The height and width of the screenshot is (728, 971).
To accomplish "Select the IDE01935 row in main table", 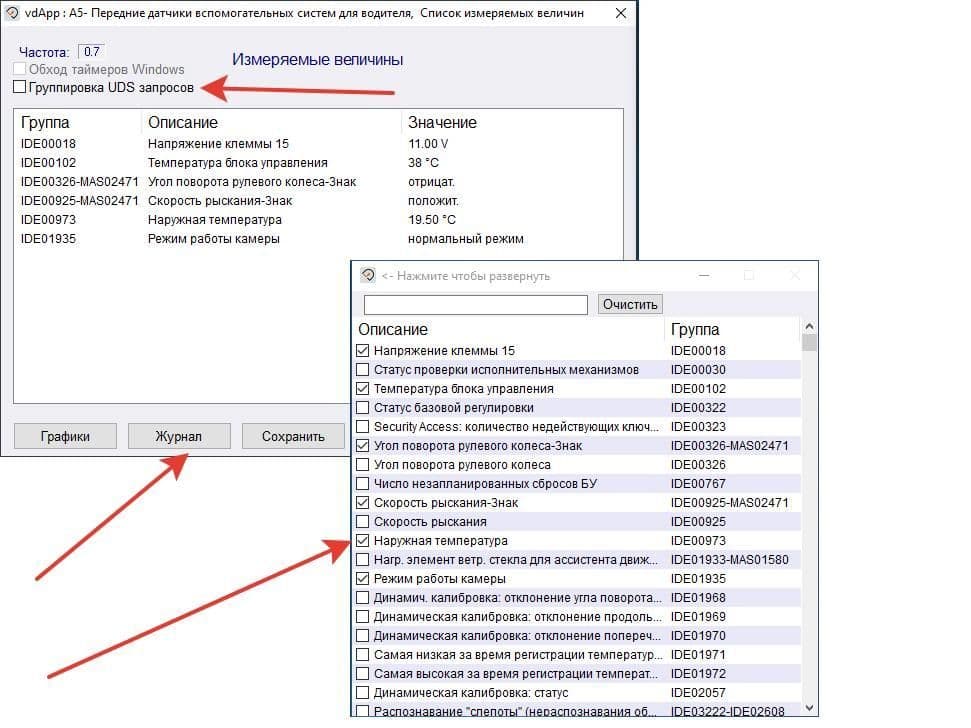I will point(318,239).
